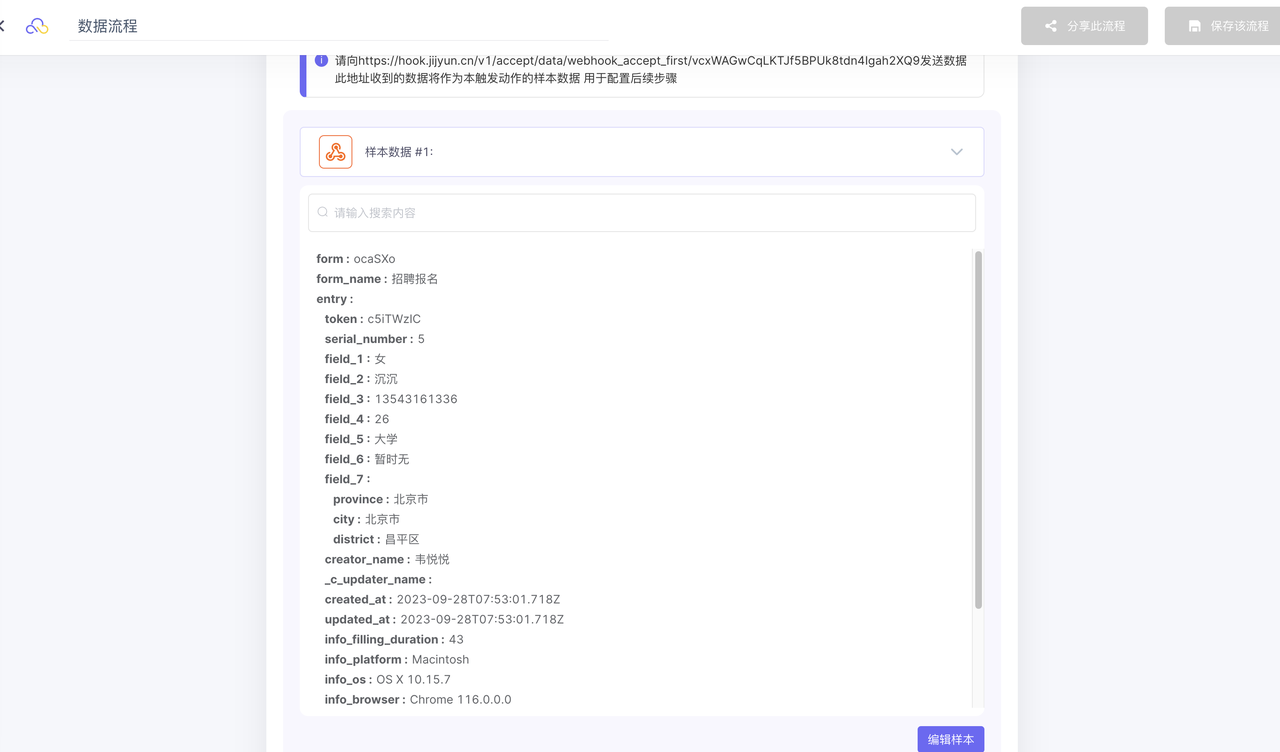Click the save disk icon in 保存该流程
The width and height of the screenshot is (1280, 752).
[1194, 26]
